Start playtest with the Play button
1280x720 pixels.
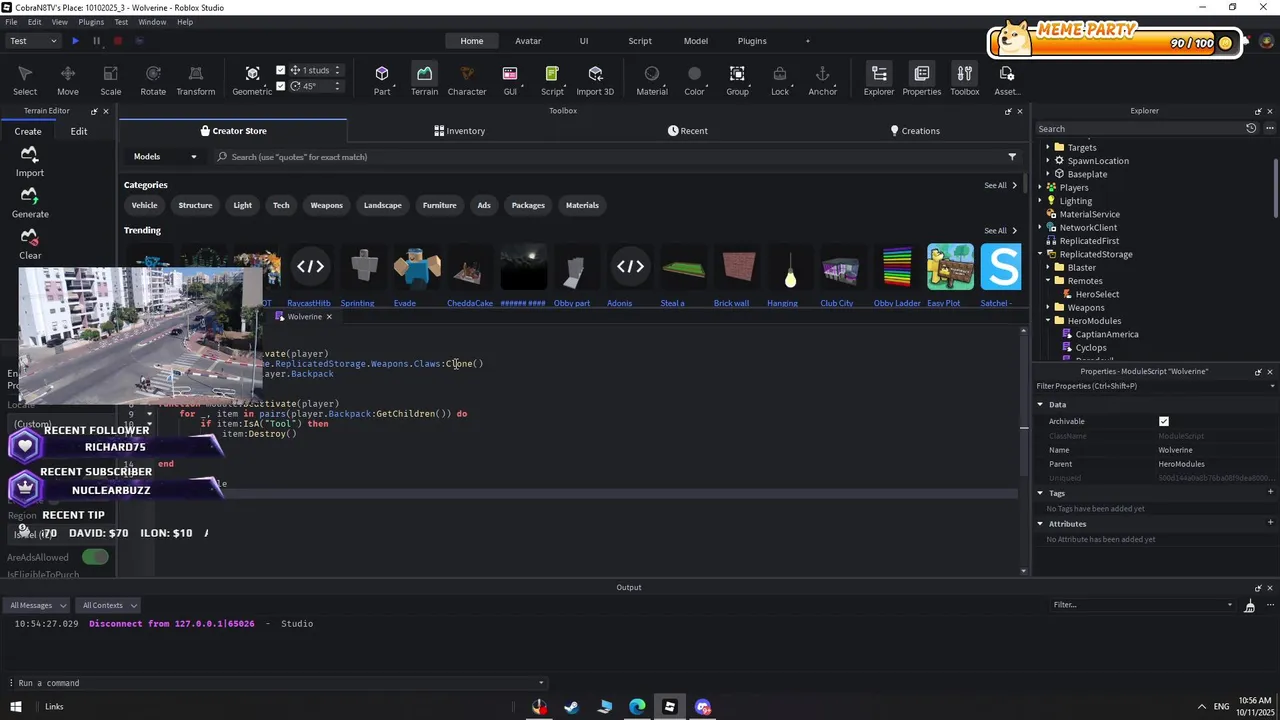coord(75,41)
